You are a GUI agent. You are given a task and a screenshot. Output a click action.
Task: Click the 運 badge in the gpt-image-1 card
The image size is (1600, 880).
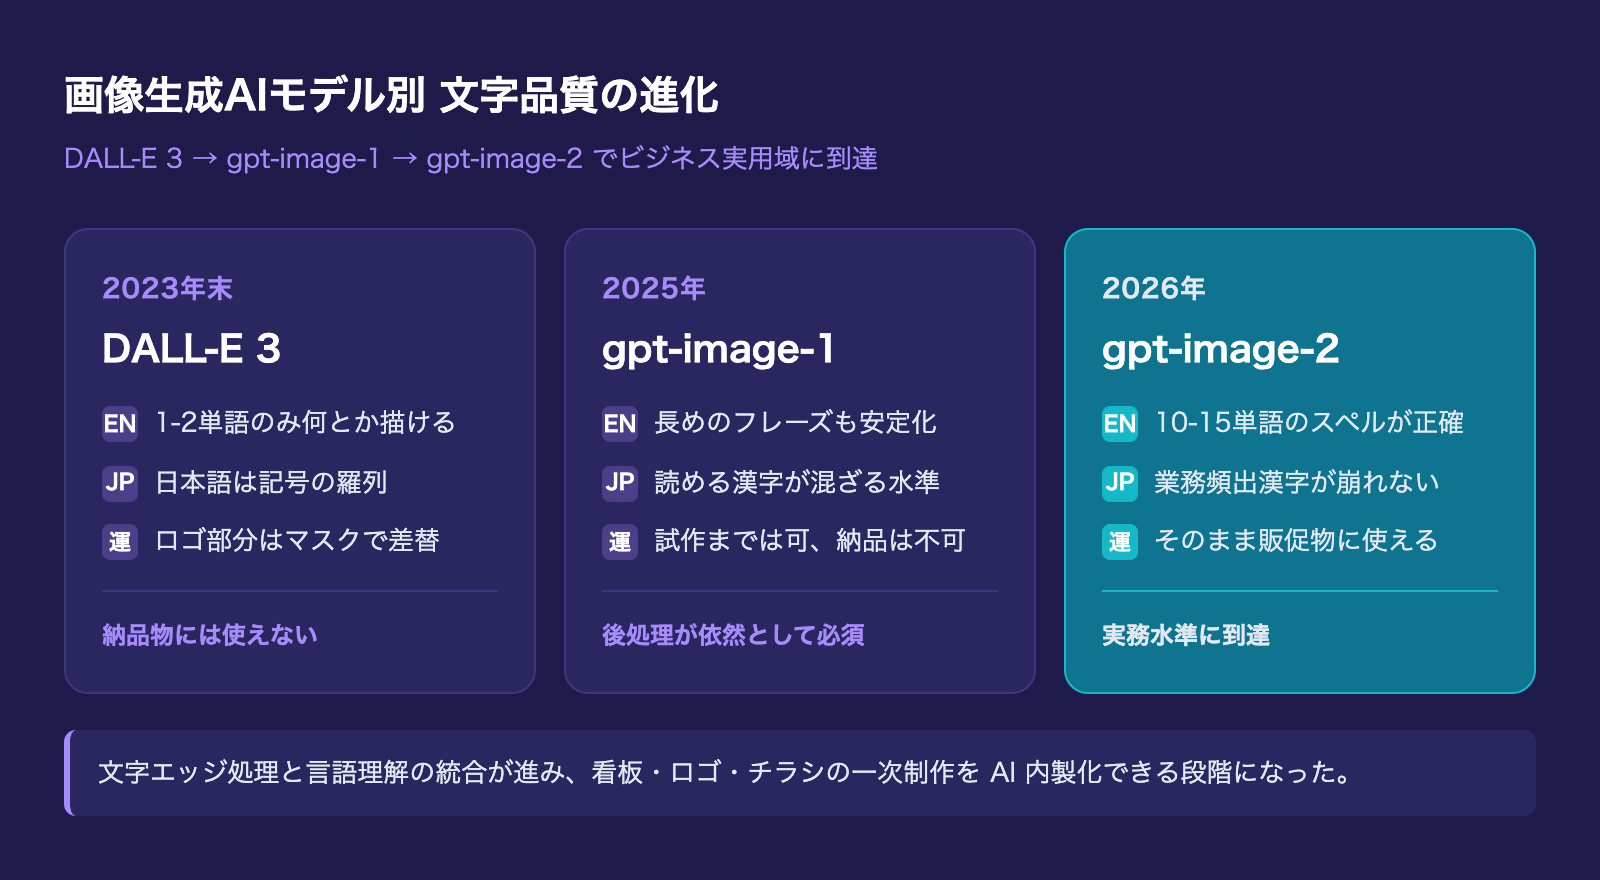pos(620,541)
